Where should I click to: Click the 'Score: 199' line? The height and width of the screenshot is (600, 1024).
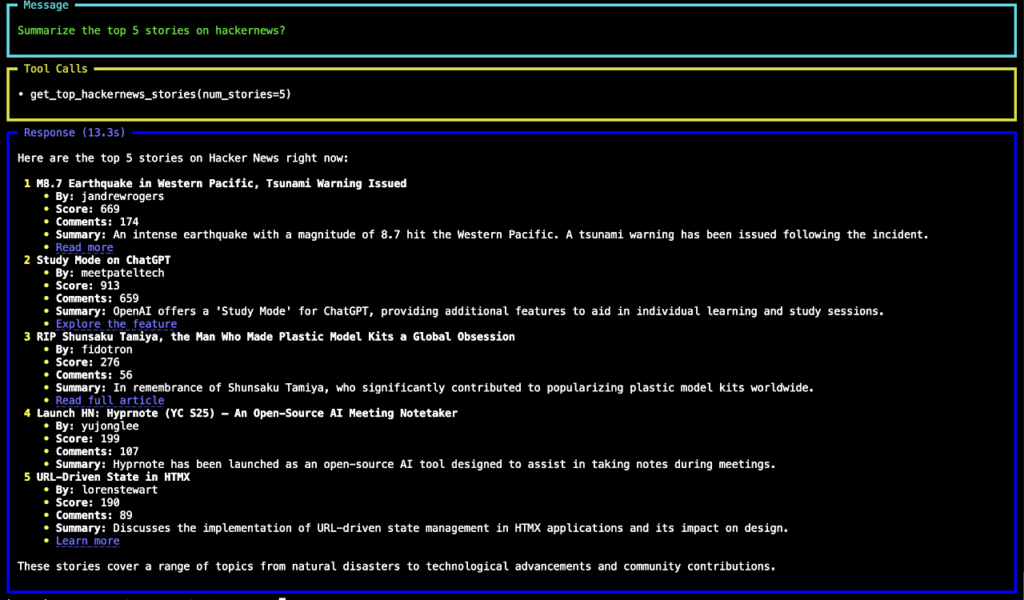pyautogui.click(x=88, y=439)
